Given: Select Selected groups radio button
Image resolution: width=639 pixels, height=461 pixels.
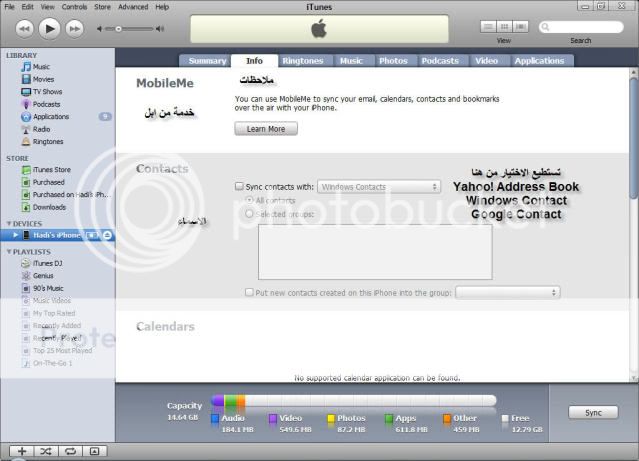Looking at the screenshot, I should pos(249,214).
